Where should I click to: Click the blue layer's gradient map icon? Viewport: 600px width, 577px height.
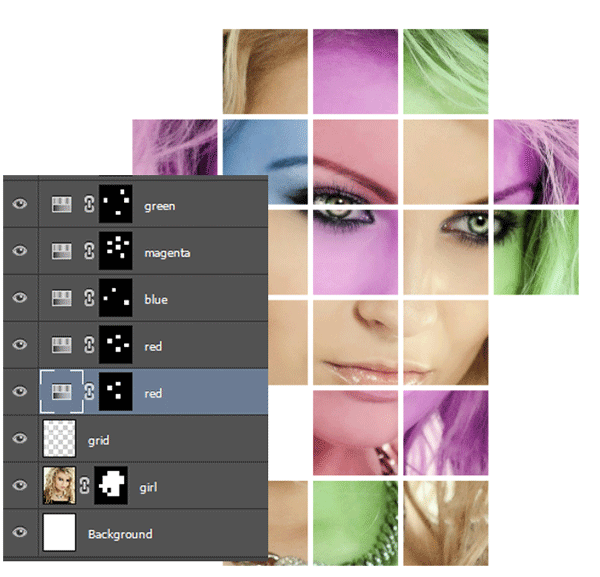(x=62, y=299)
